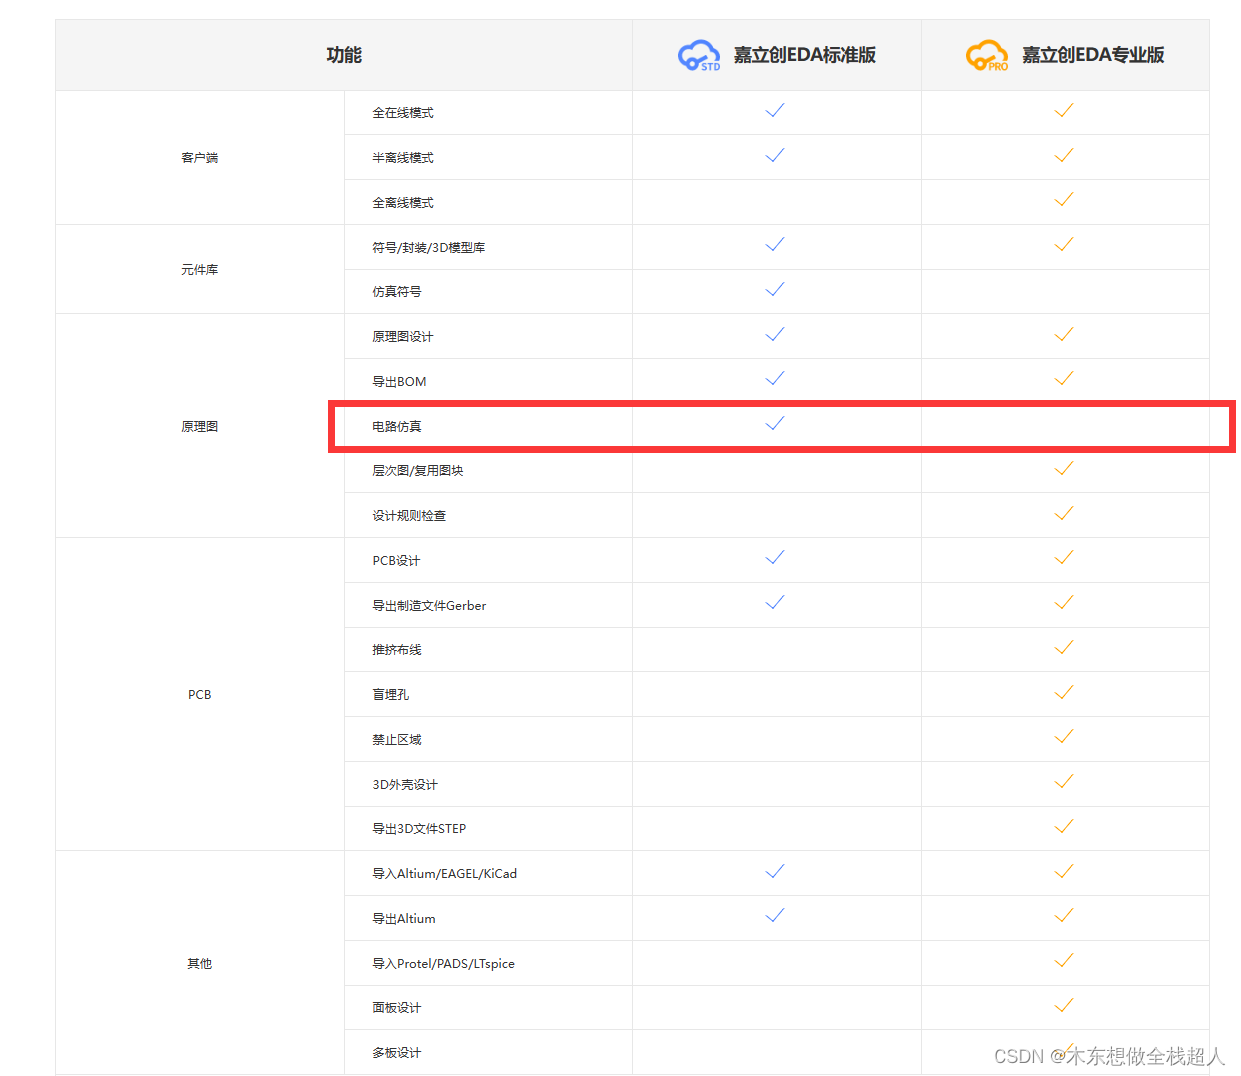Click the orange checkmark in 全在线模式 row
Screen dimensions: 1241x1076
pos(1064,110)
